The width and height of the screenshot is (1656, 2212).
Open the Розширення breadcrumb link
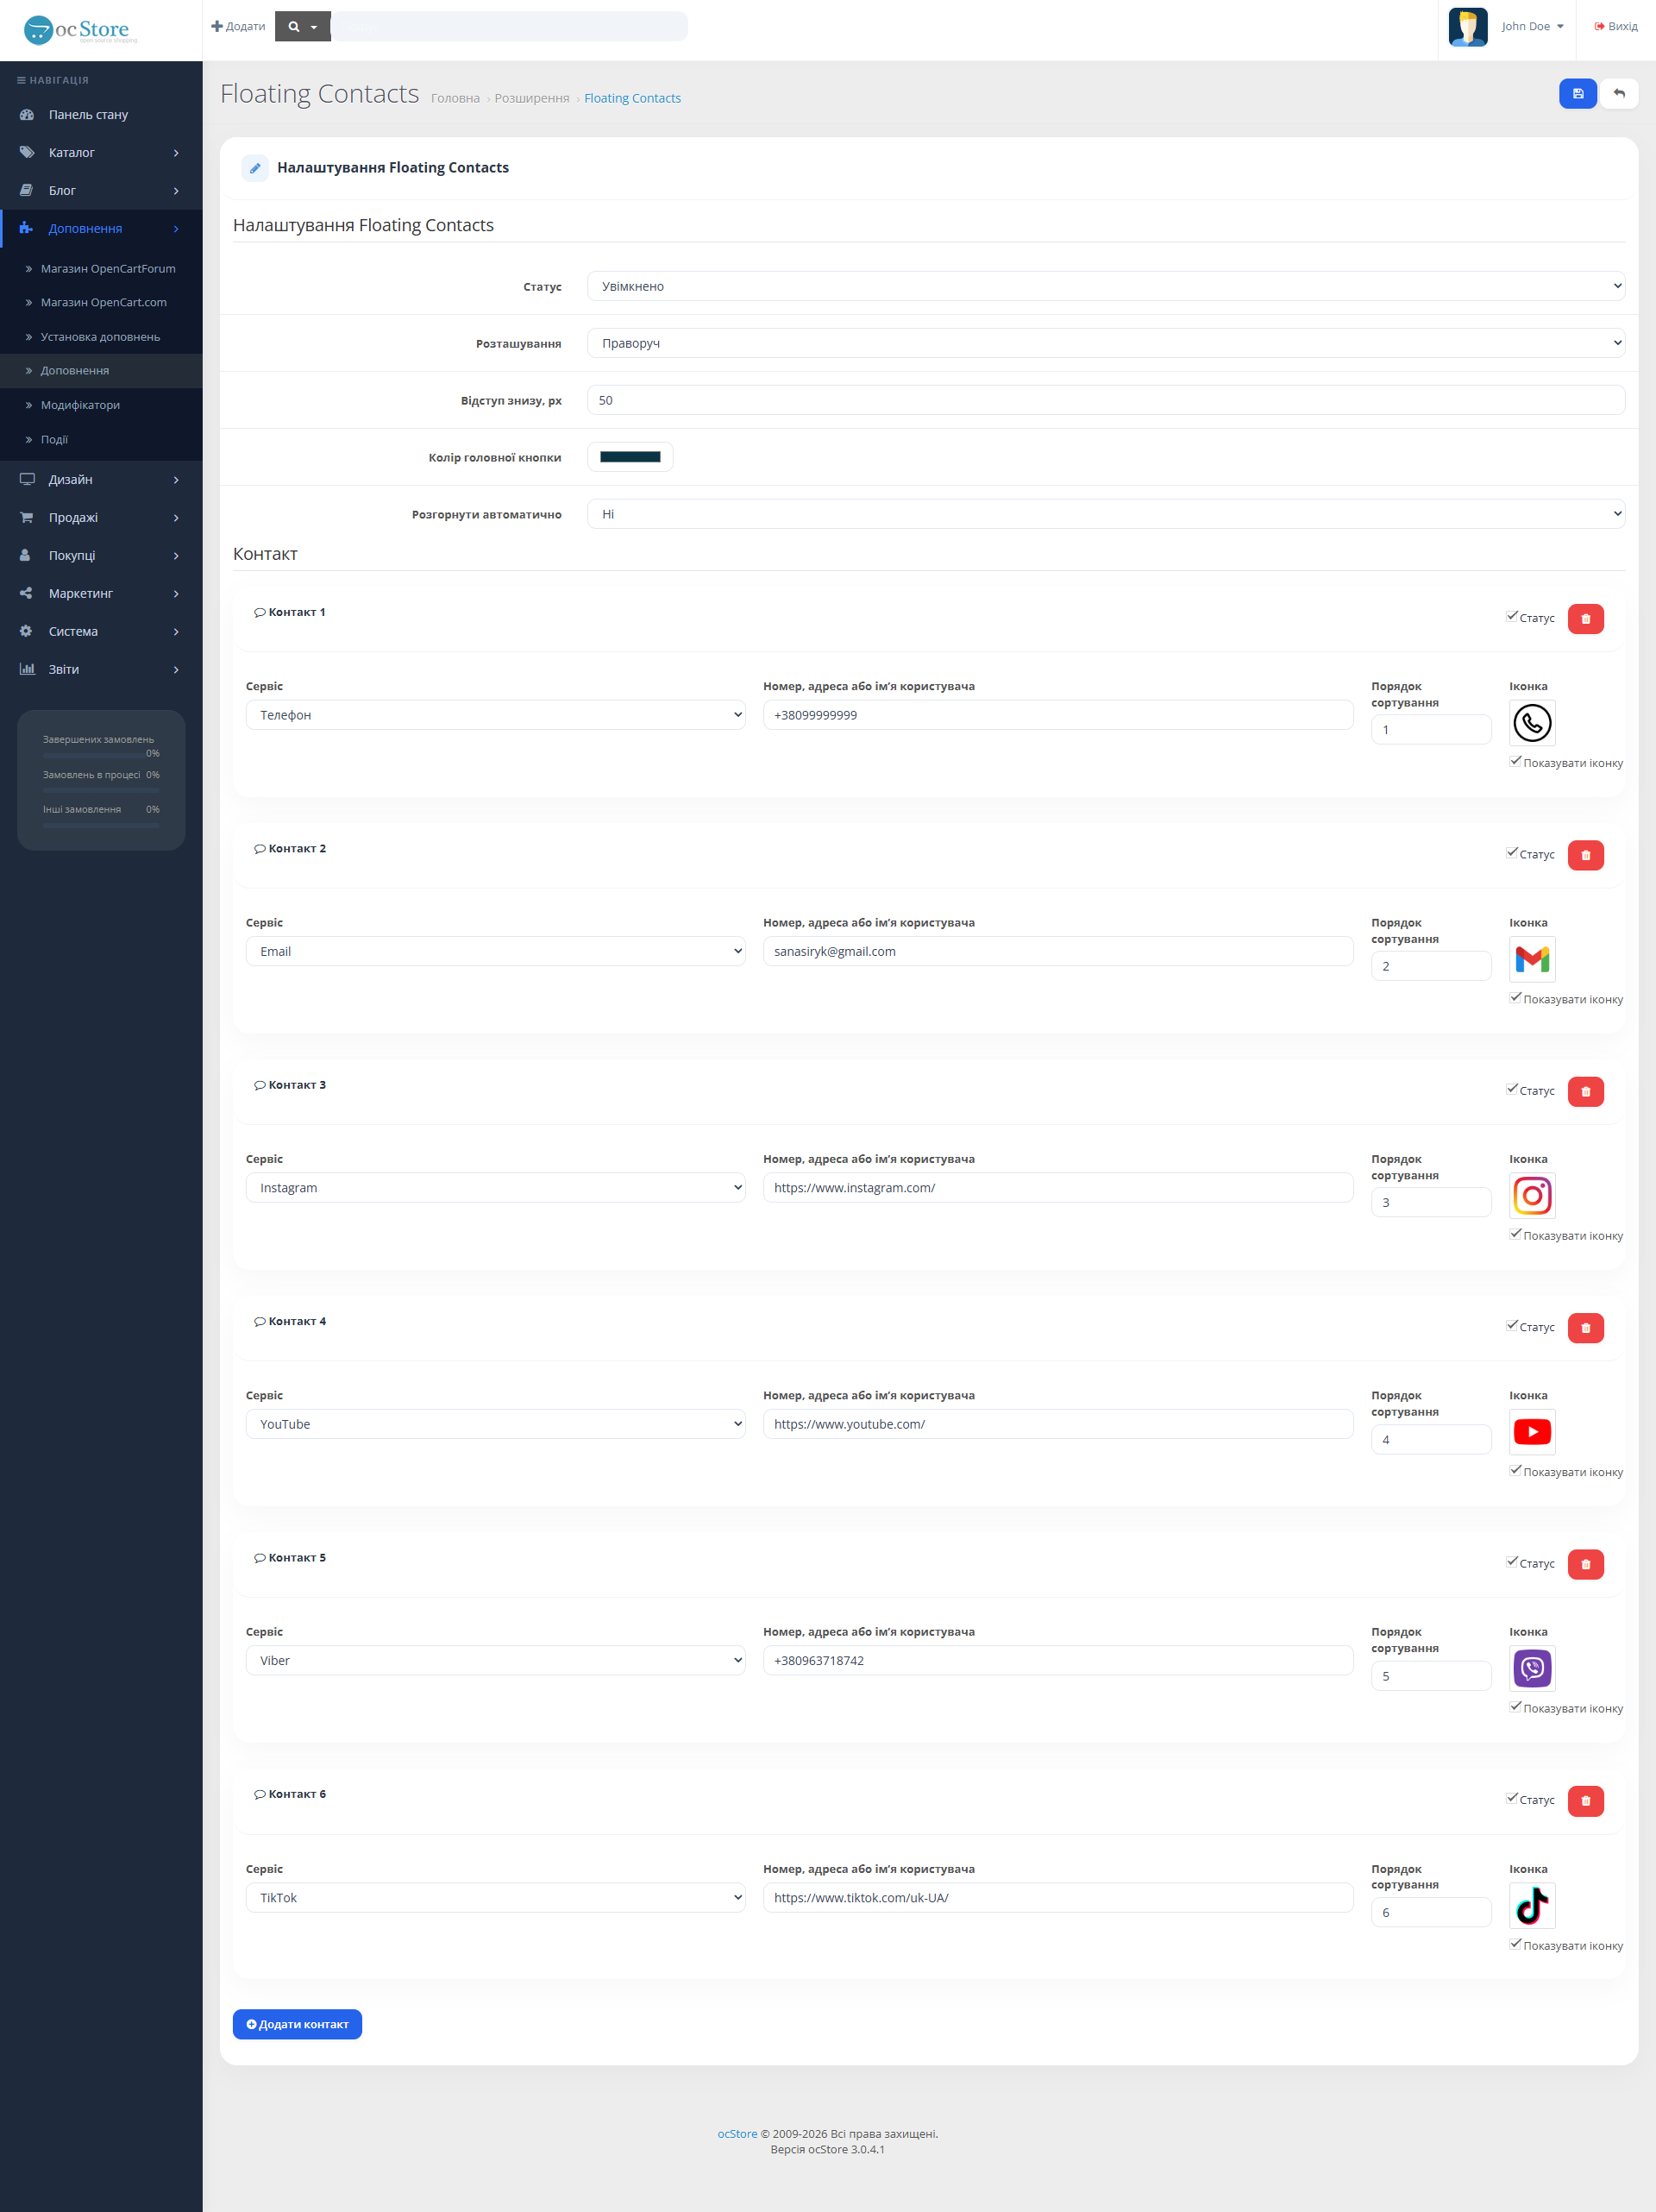point(531,98)
